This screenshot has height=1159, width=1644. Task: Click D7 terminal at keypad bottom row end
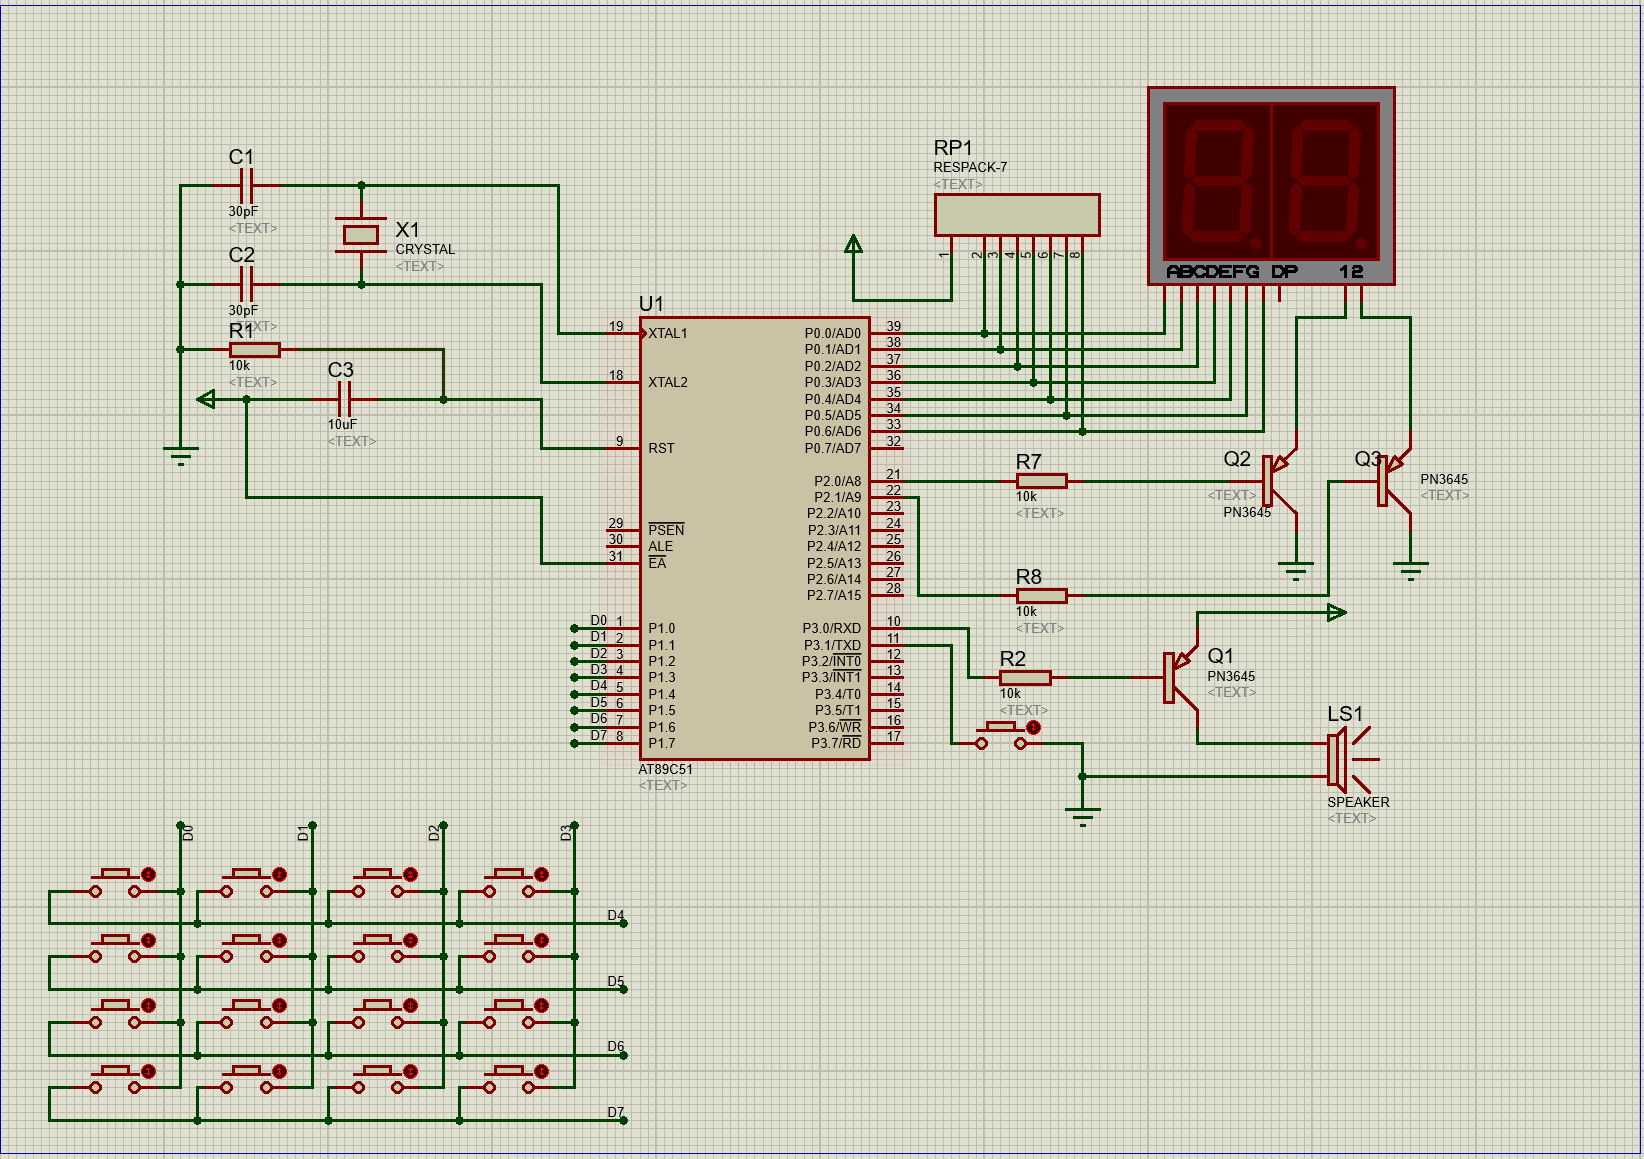tap(624, 1121)
